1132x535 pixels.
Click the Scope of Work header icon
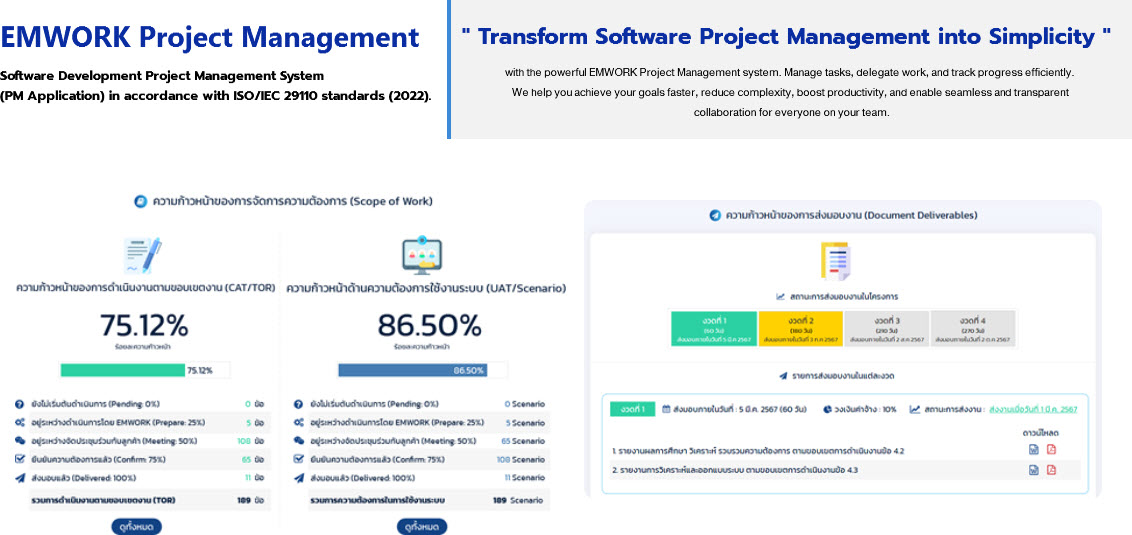(141, 201)
